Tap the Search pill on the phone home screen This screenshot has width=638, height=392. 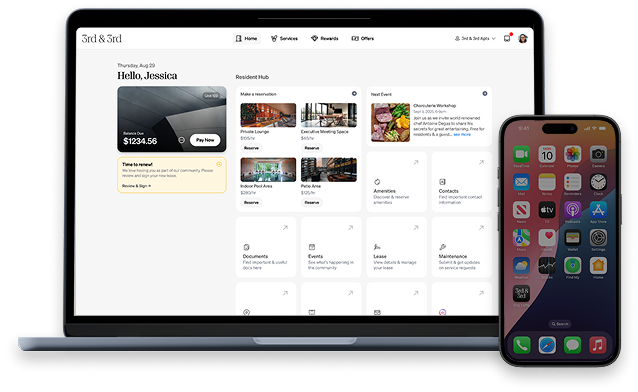point(560,324)
